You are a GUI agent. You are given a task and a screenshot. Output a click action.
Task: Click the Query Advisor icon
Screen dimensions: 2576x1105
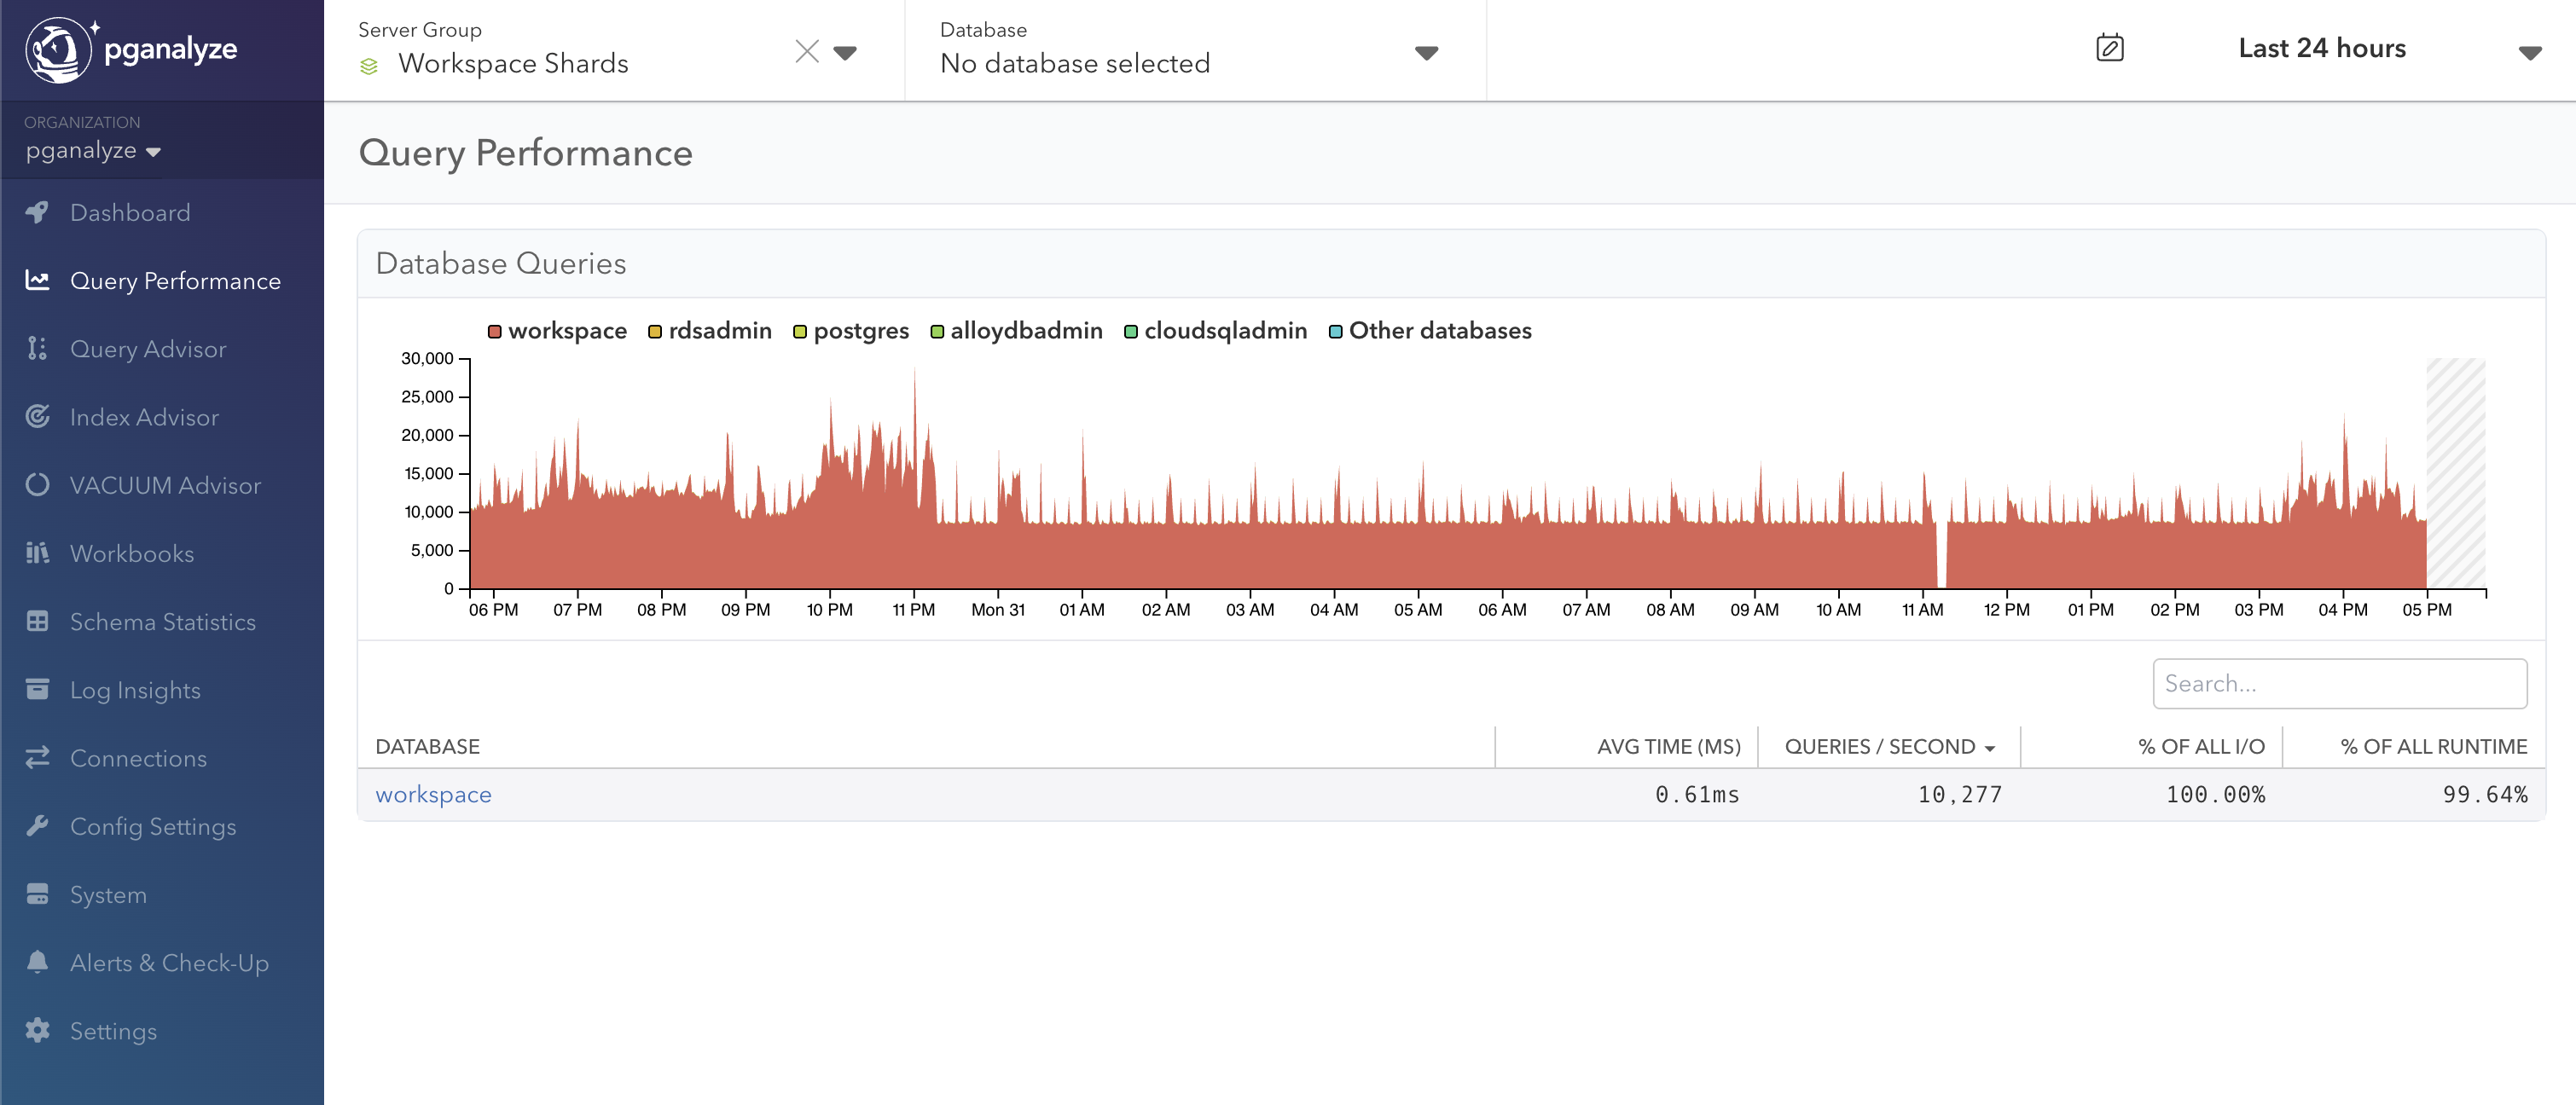pyautogui.click(x=37, y=348)
